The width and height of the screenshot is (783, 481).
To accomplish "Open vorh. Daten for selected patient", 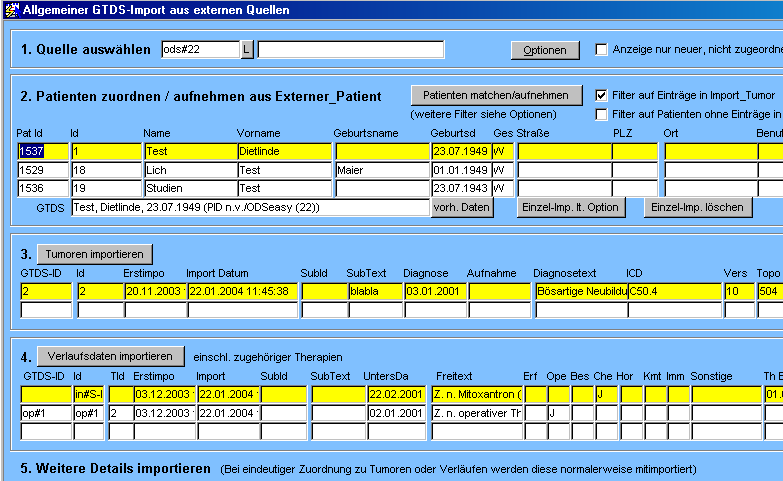I will [462, 207].
